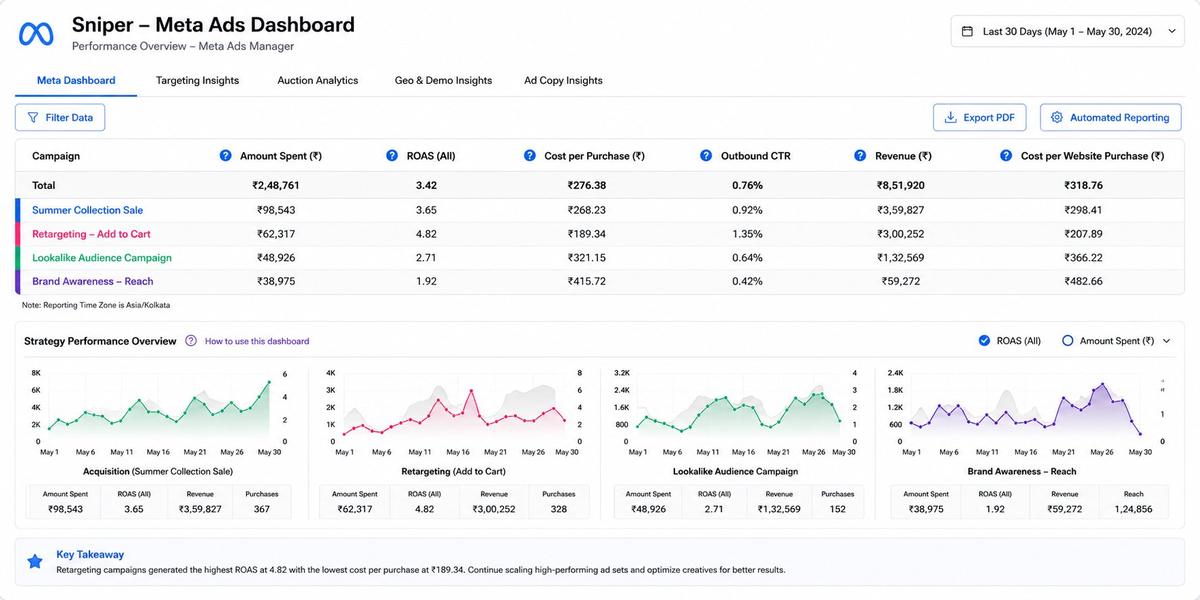
Task: Click the Reporting Time Zone note
Action: (x=96, y=305)
